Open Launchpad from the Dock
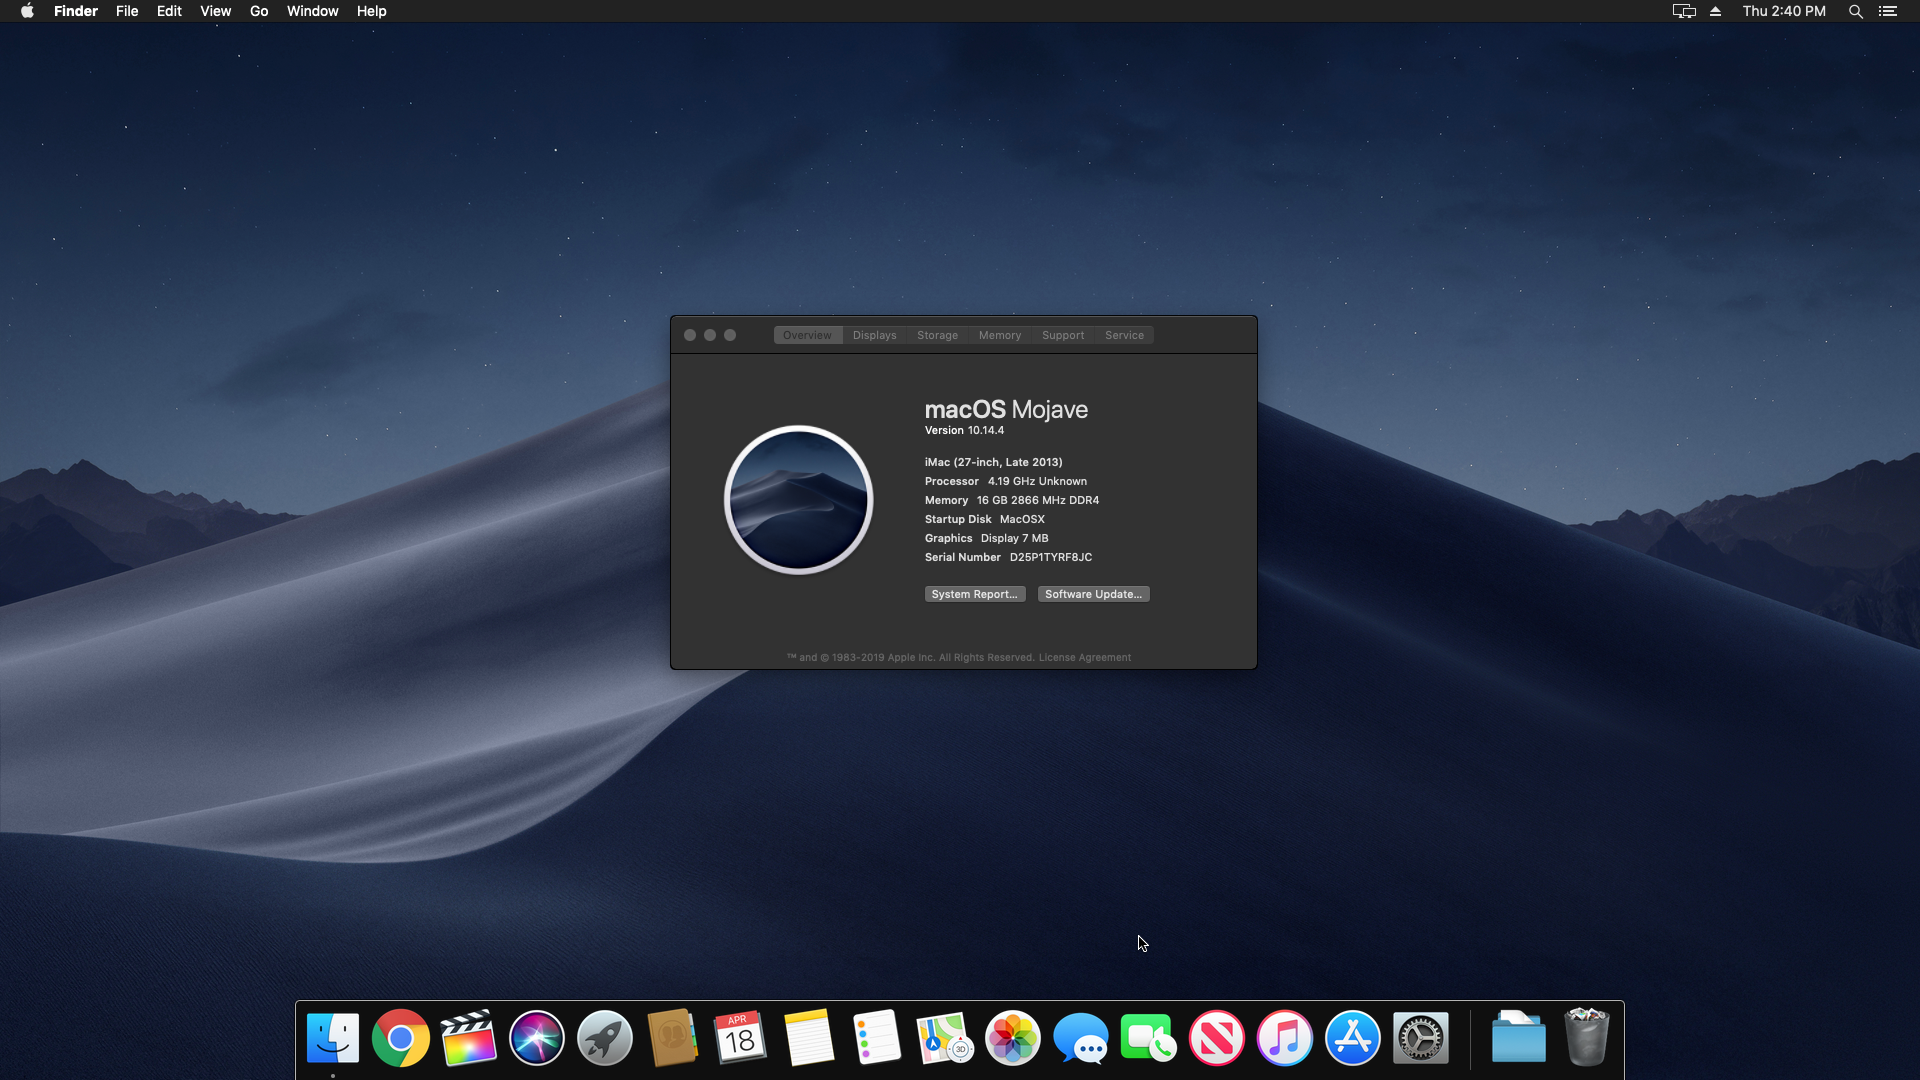The height and width of the screenshot is (1080, 1920). pos(604,1037)
